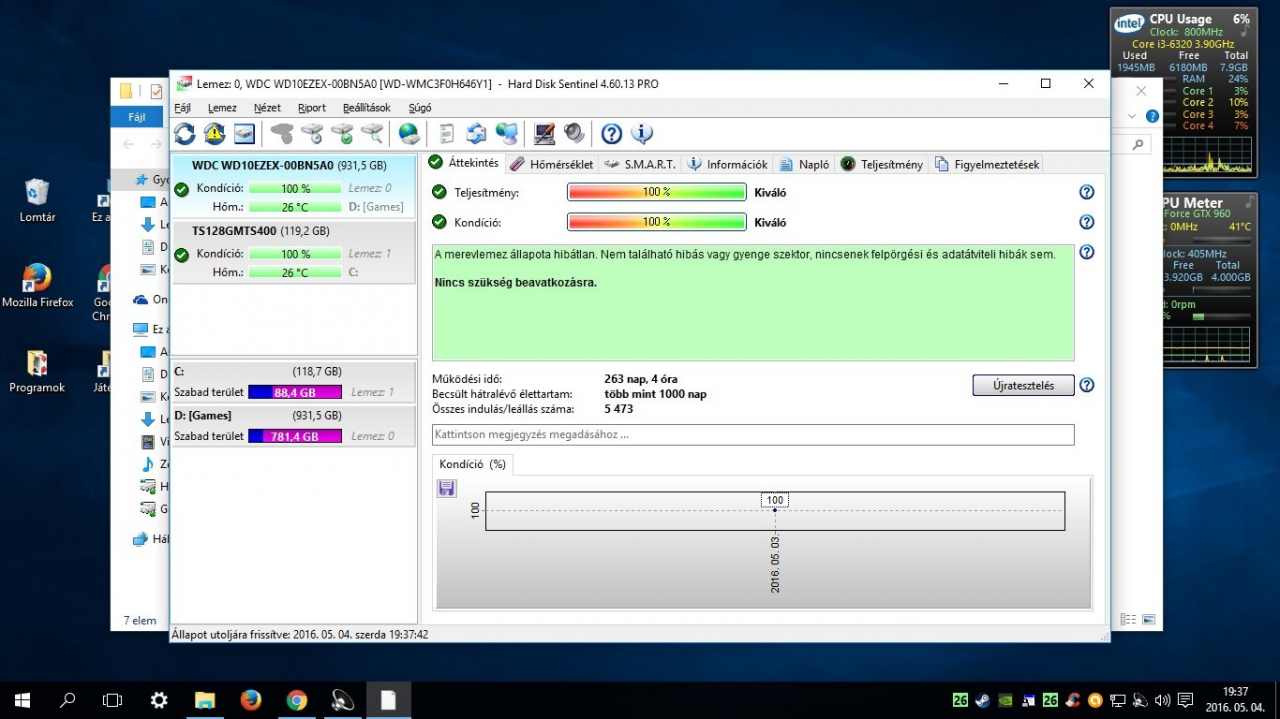Open the Riport menu

[312, 108]
